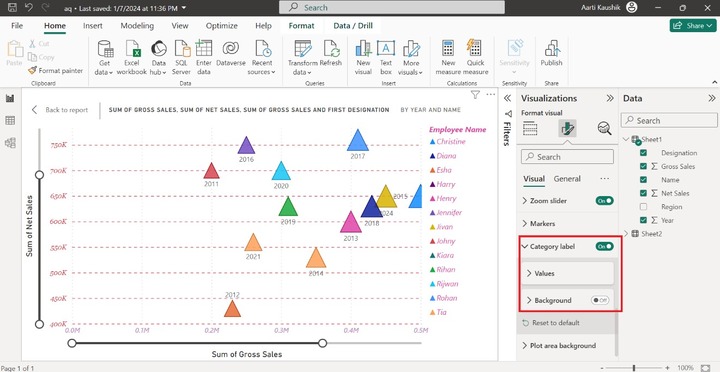720x372 pixels.
Task: Open the Analytics pane magnifier icon
Action: click(604, 128)
